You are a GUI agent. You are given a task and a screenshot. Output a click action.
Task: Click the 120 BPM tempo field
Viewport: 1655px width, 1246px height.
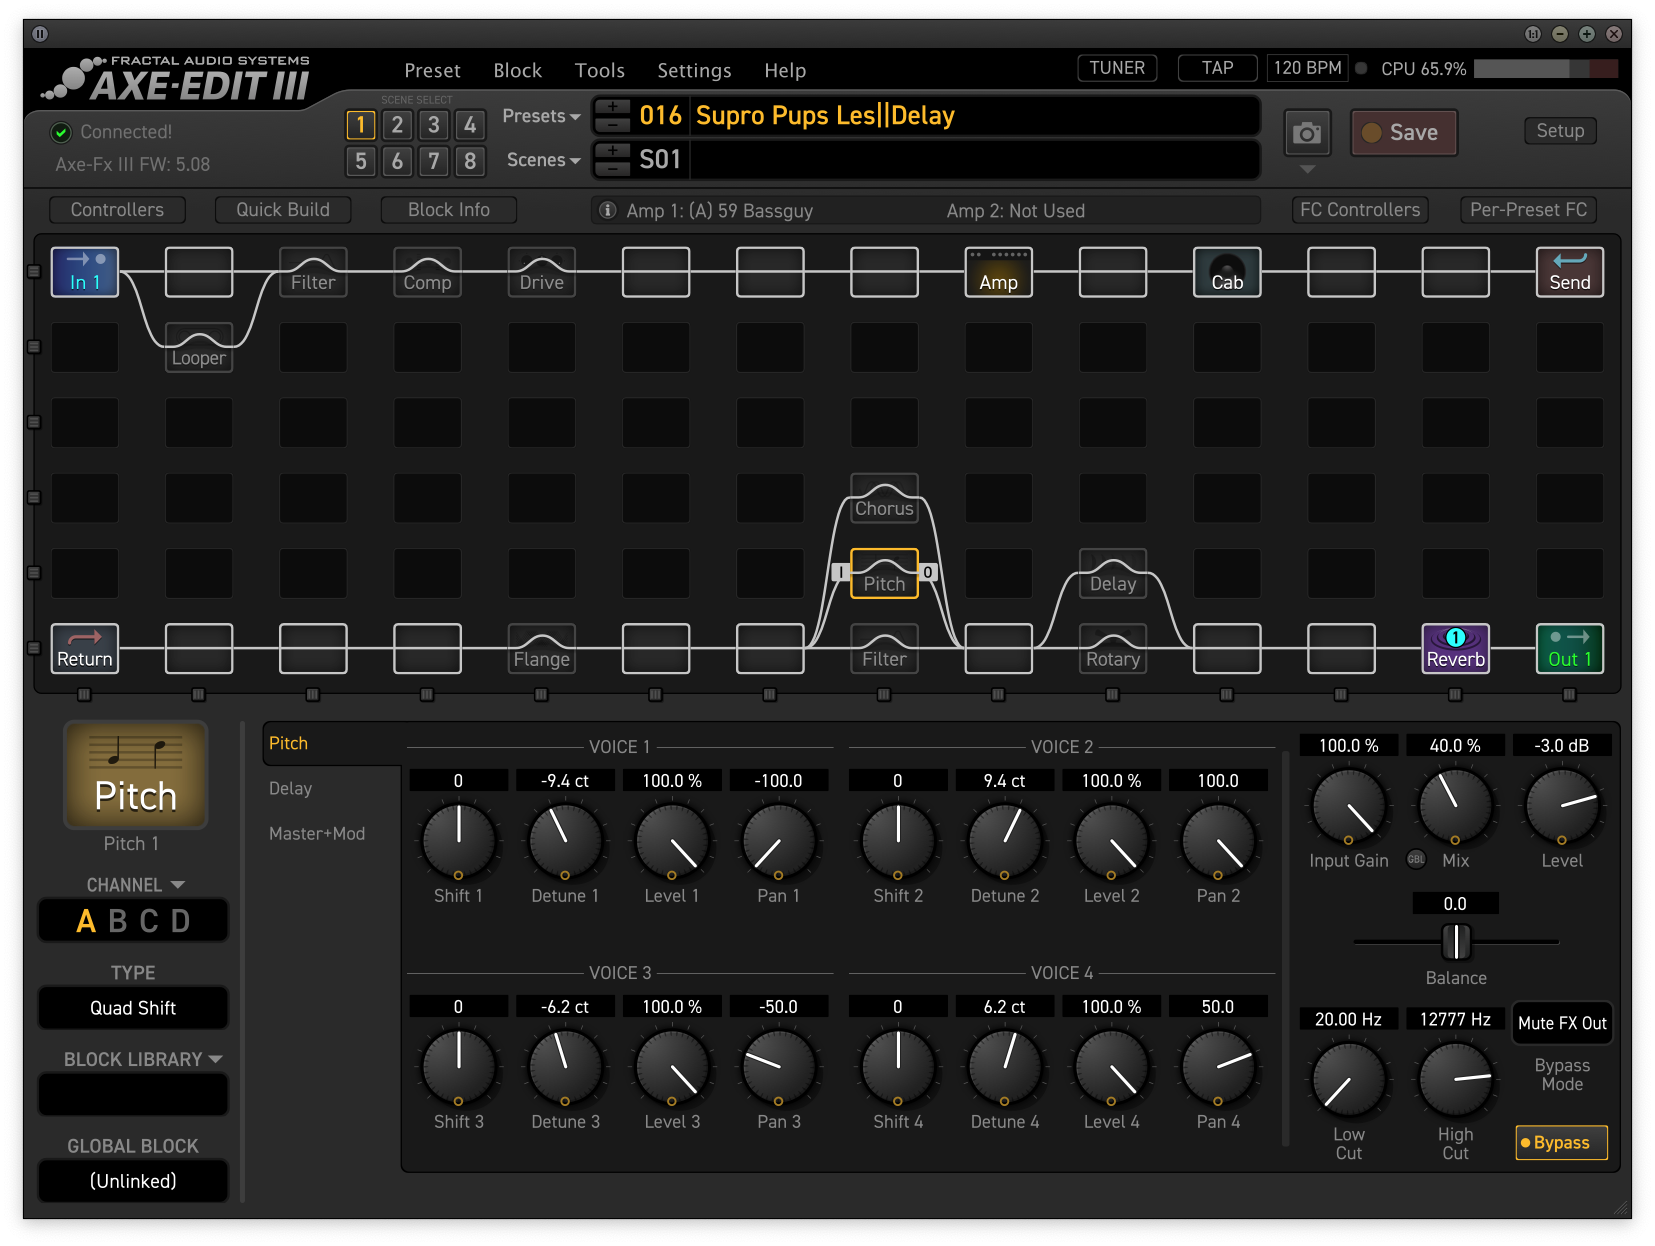click(x=1307, y=68)
